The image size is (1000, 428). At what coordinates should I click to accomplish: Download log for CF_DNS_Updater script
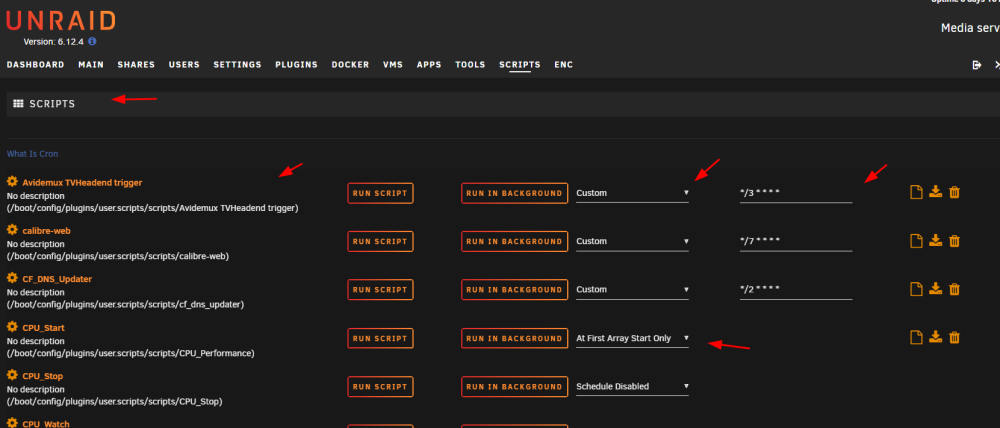pyautogui.click(x=935, y=288)
